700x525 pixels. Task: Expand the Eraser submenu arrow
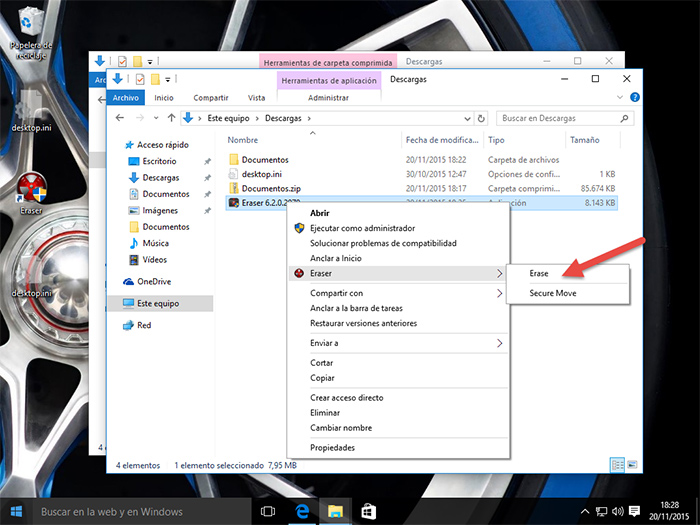coord(499,273)
